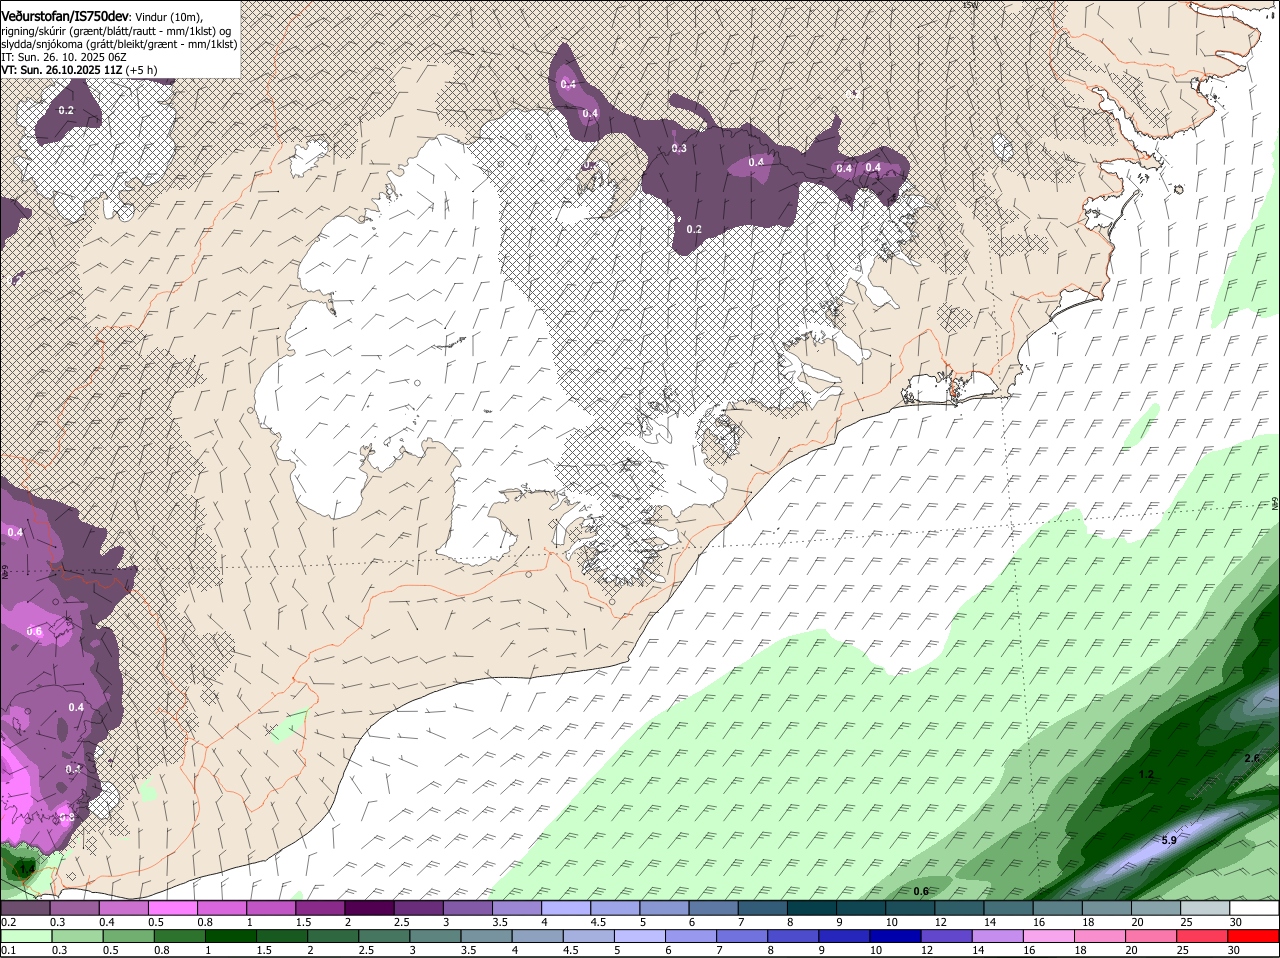
Task: Pick snow scale swatch between 1.5 and 2
Action: point(320,908)
